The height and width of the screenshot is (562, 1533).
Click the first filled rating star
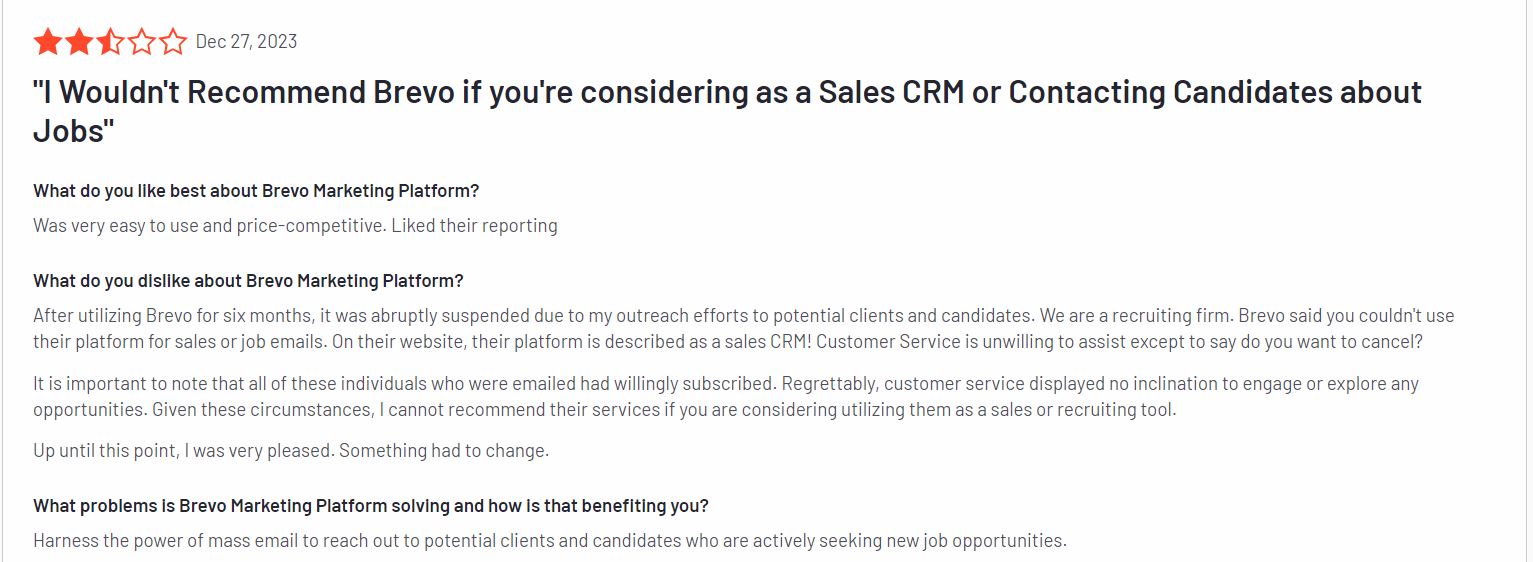click(x=47, y=42)
